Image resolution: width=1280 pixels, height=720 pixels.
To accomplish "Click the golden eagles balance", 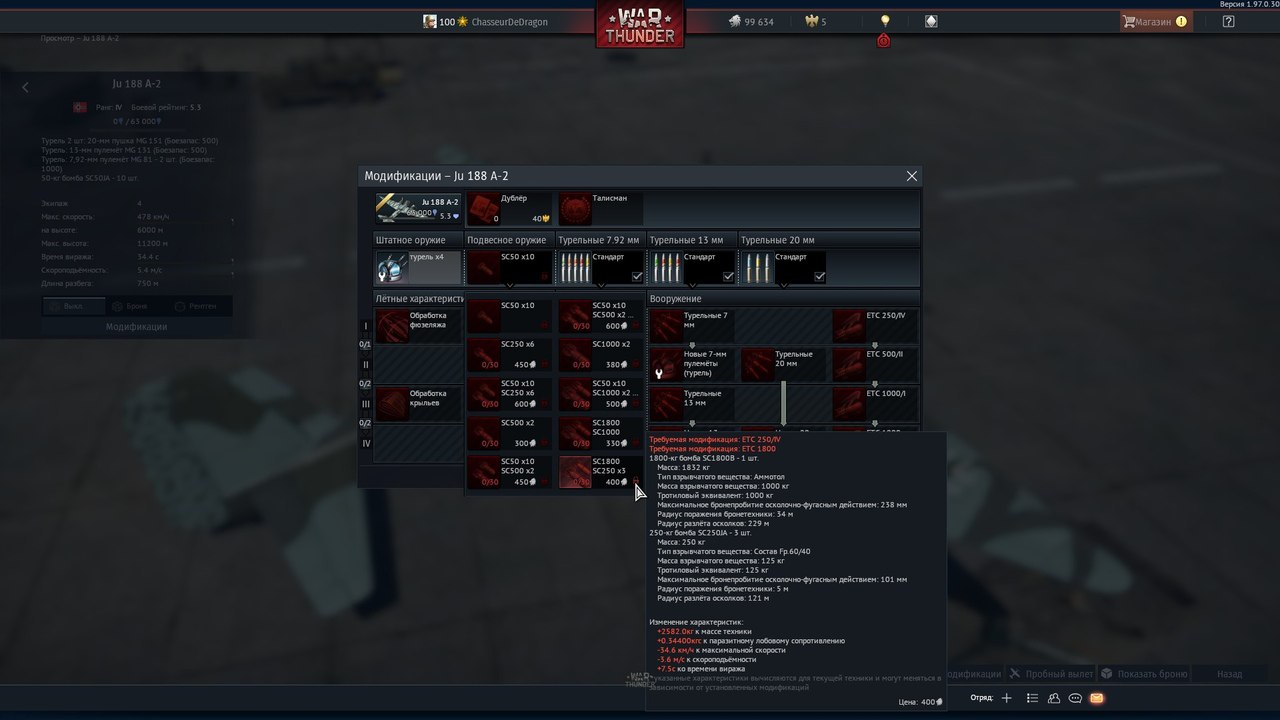I will click(x=816, y=22).
